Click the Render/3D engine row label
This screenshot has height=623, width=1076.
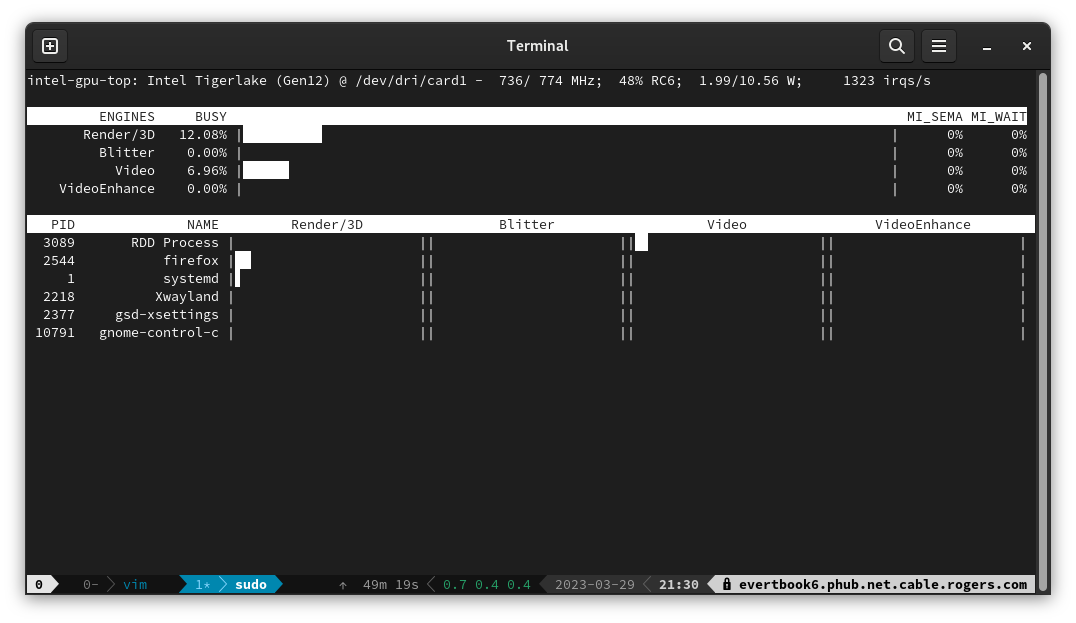(x=119, y=134)
